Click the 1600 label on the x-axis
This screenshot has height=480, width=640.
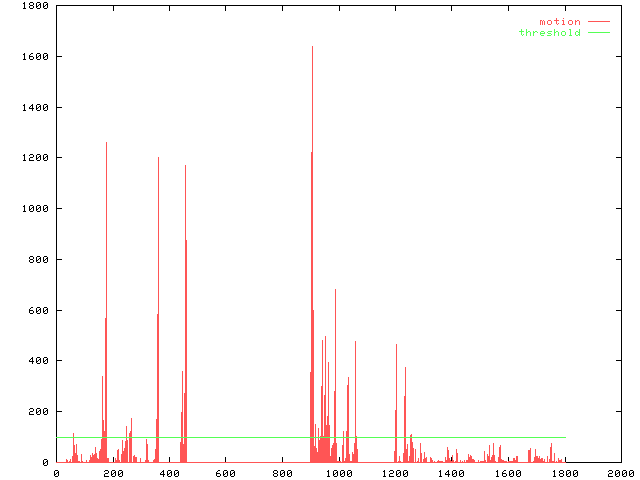coord(507,473)
